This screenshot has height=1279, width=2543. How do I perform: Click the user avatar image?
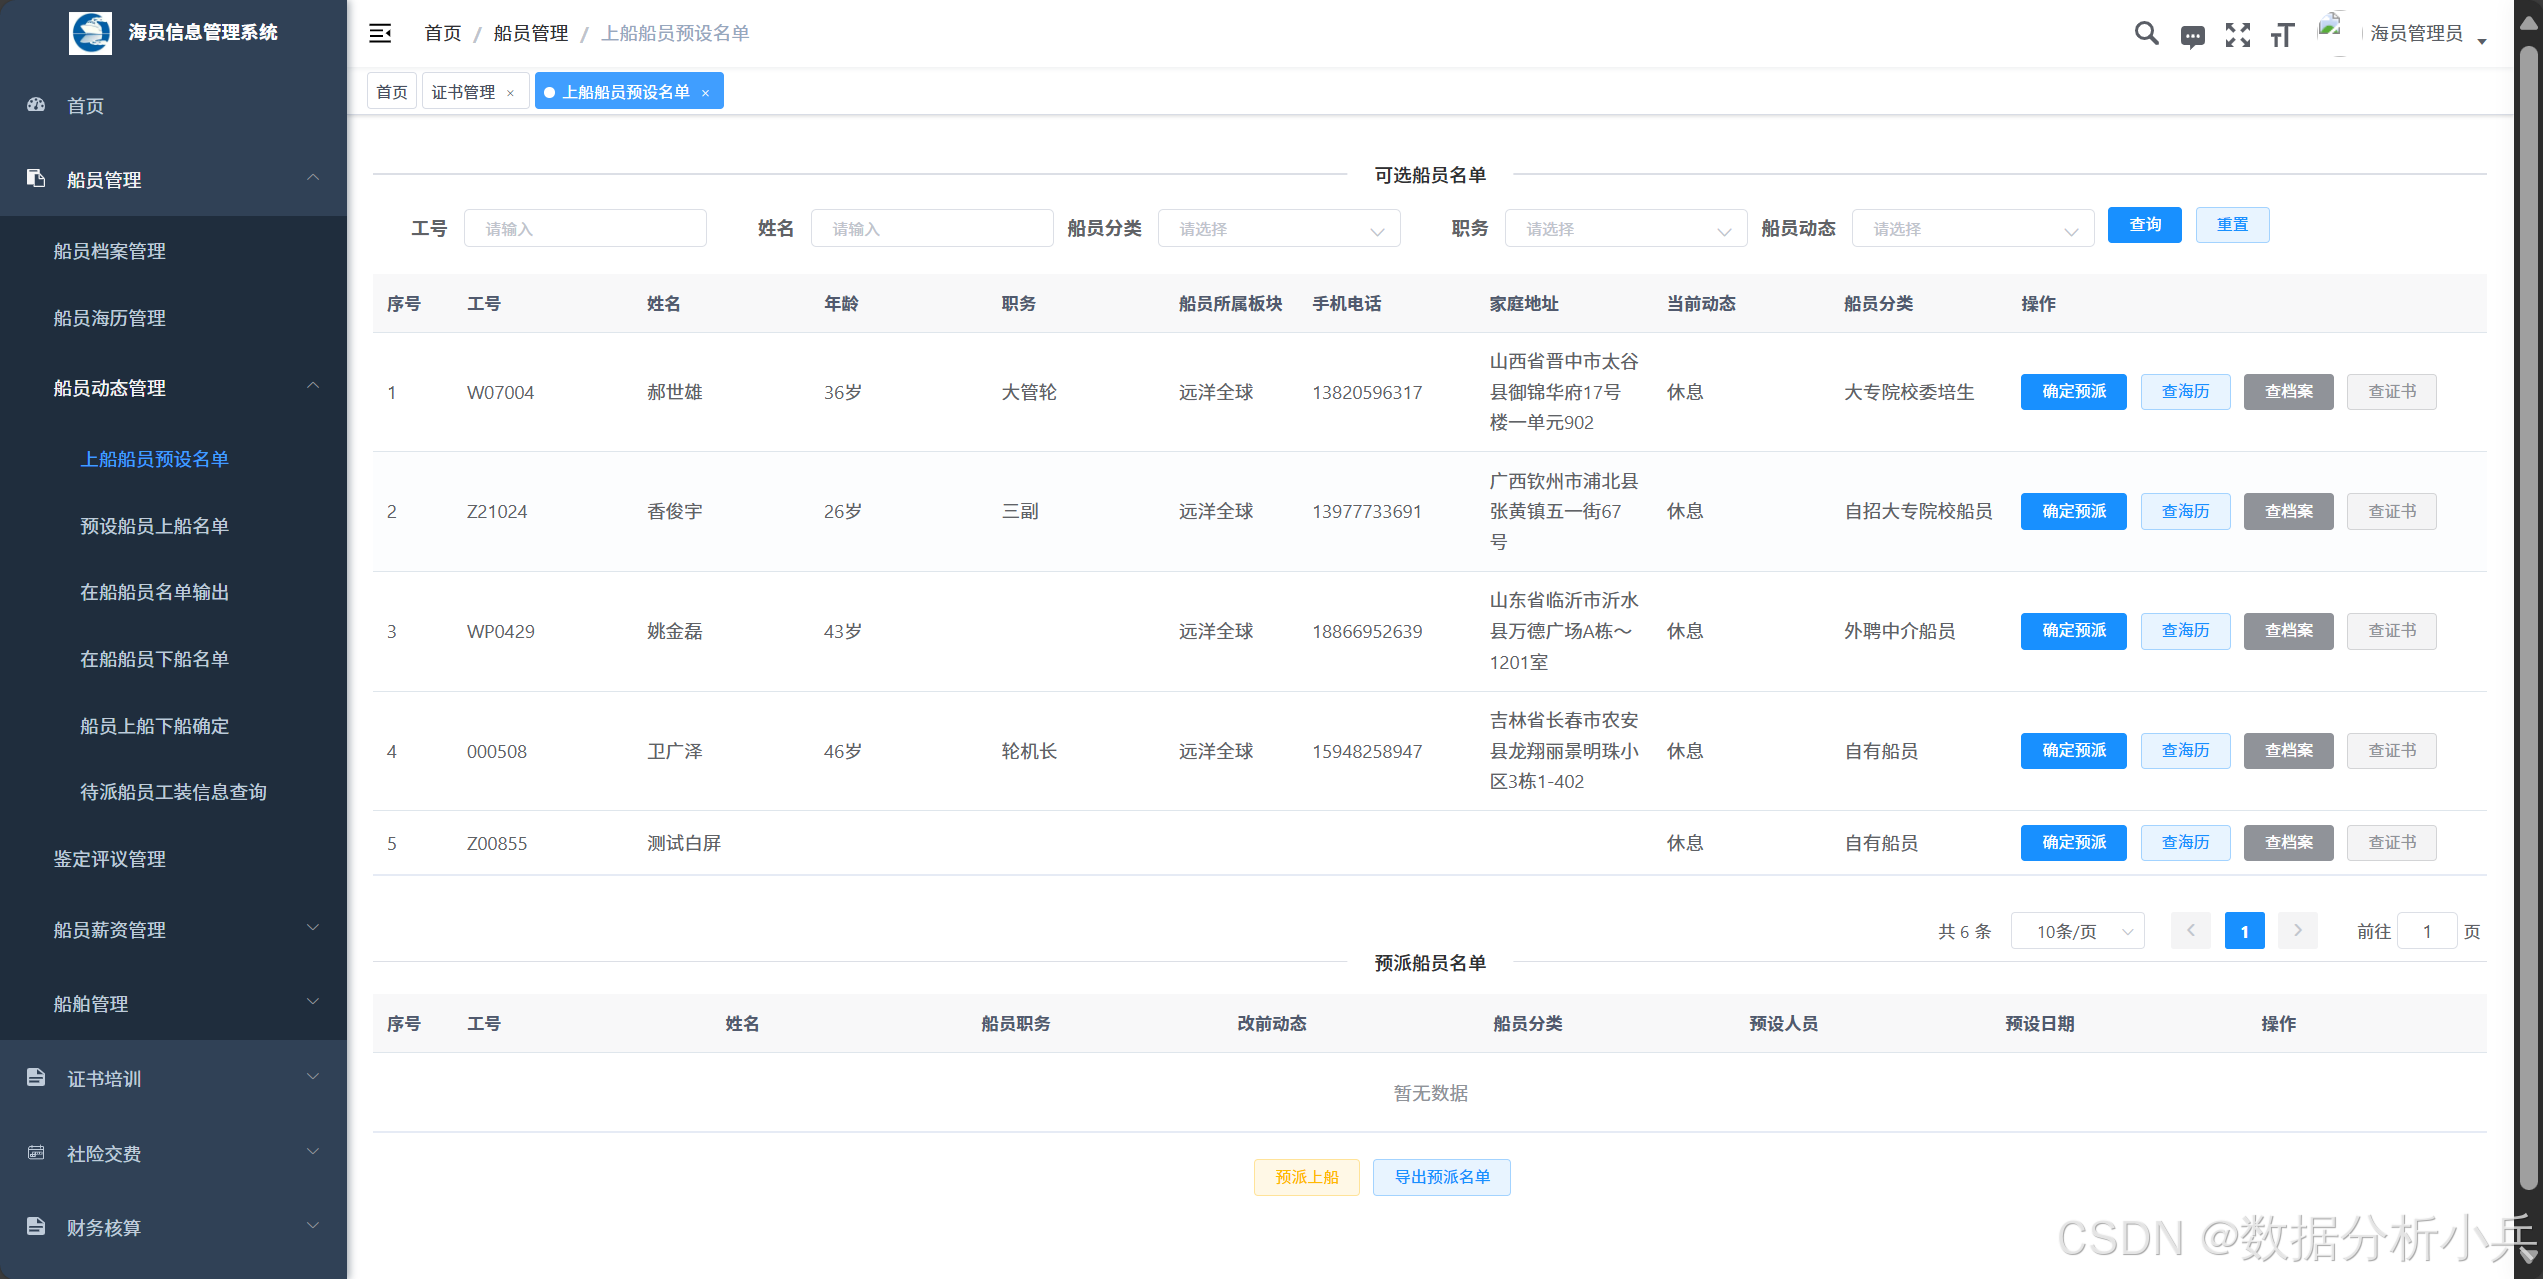(2332, 32)
